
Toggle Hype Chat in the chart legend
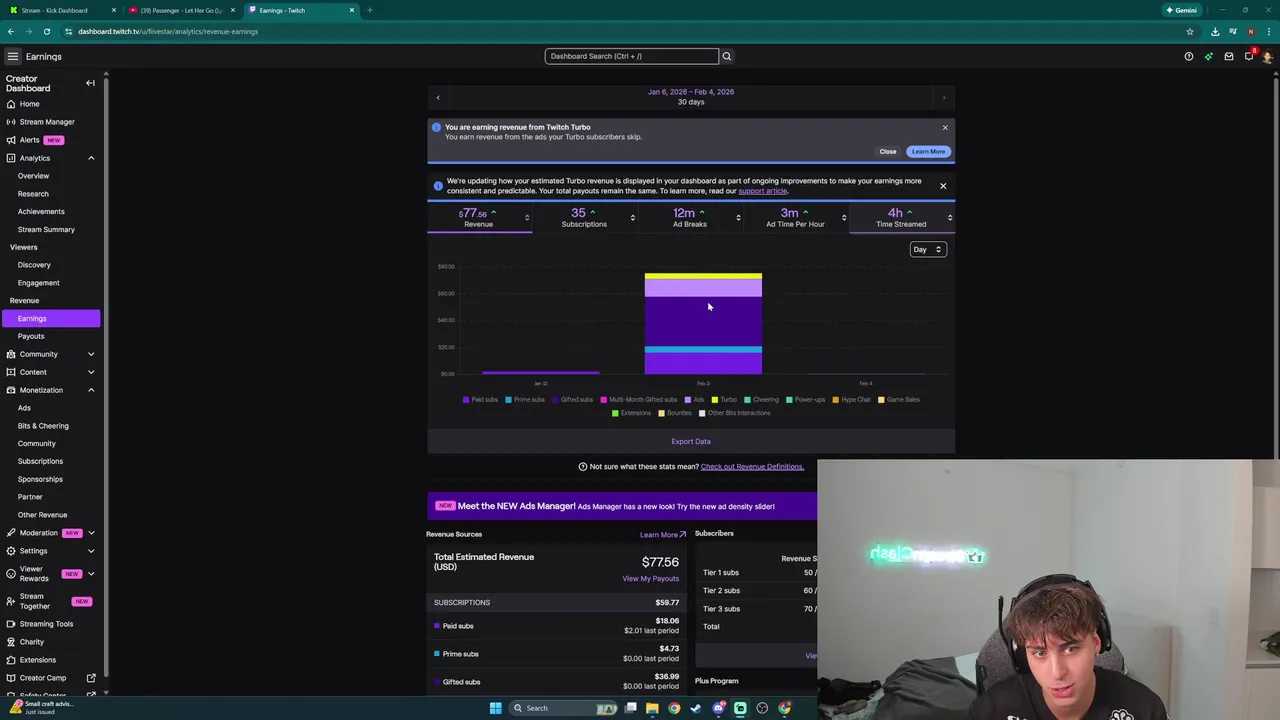(x=851, y=399)
